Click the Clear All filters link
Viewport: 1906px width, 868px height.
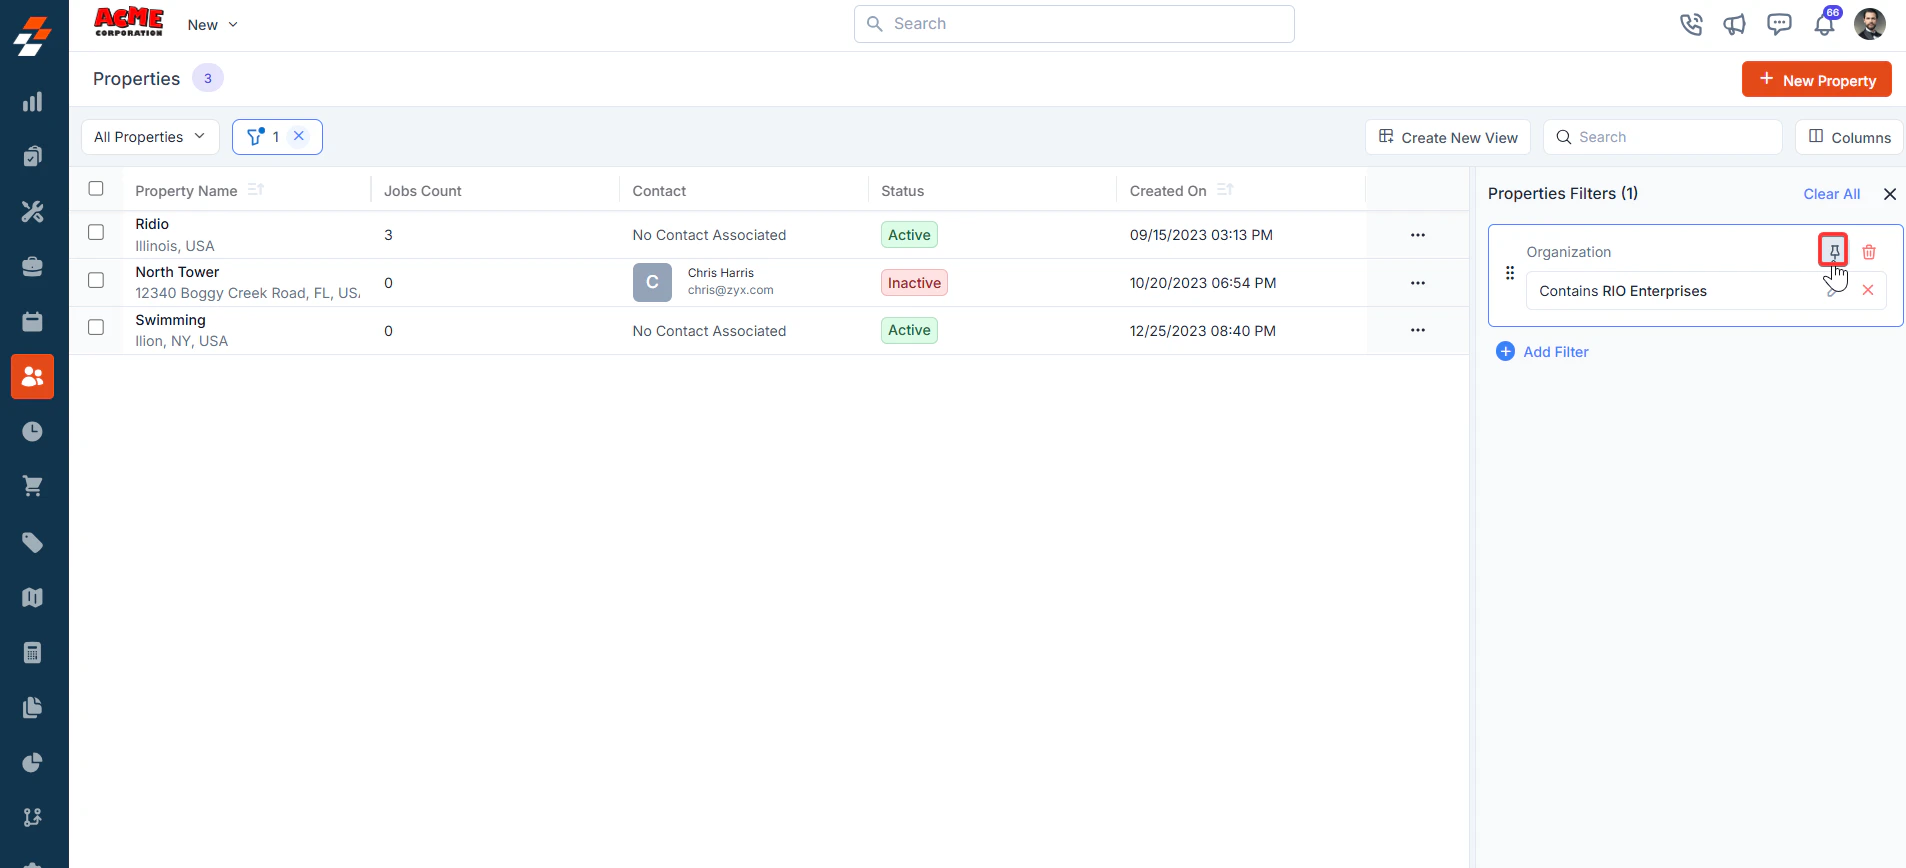pos(1832,194)
